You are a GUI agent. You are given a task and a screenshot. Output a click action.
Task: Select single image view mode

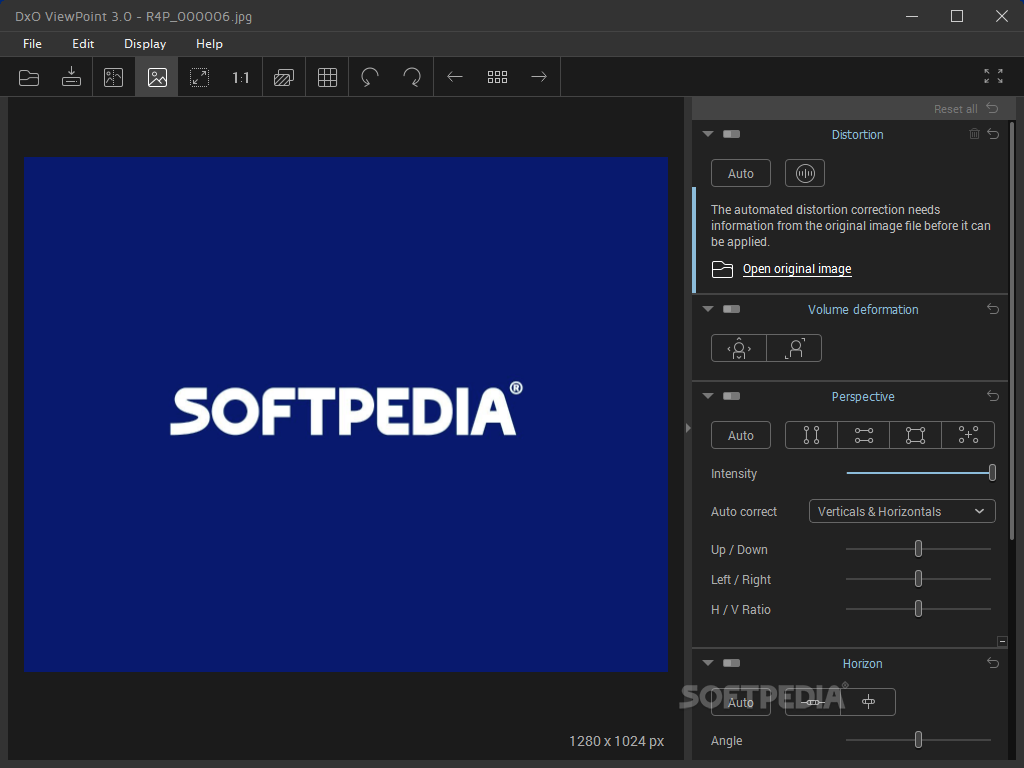click(157, 77)
